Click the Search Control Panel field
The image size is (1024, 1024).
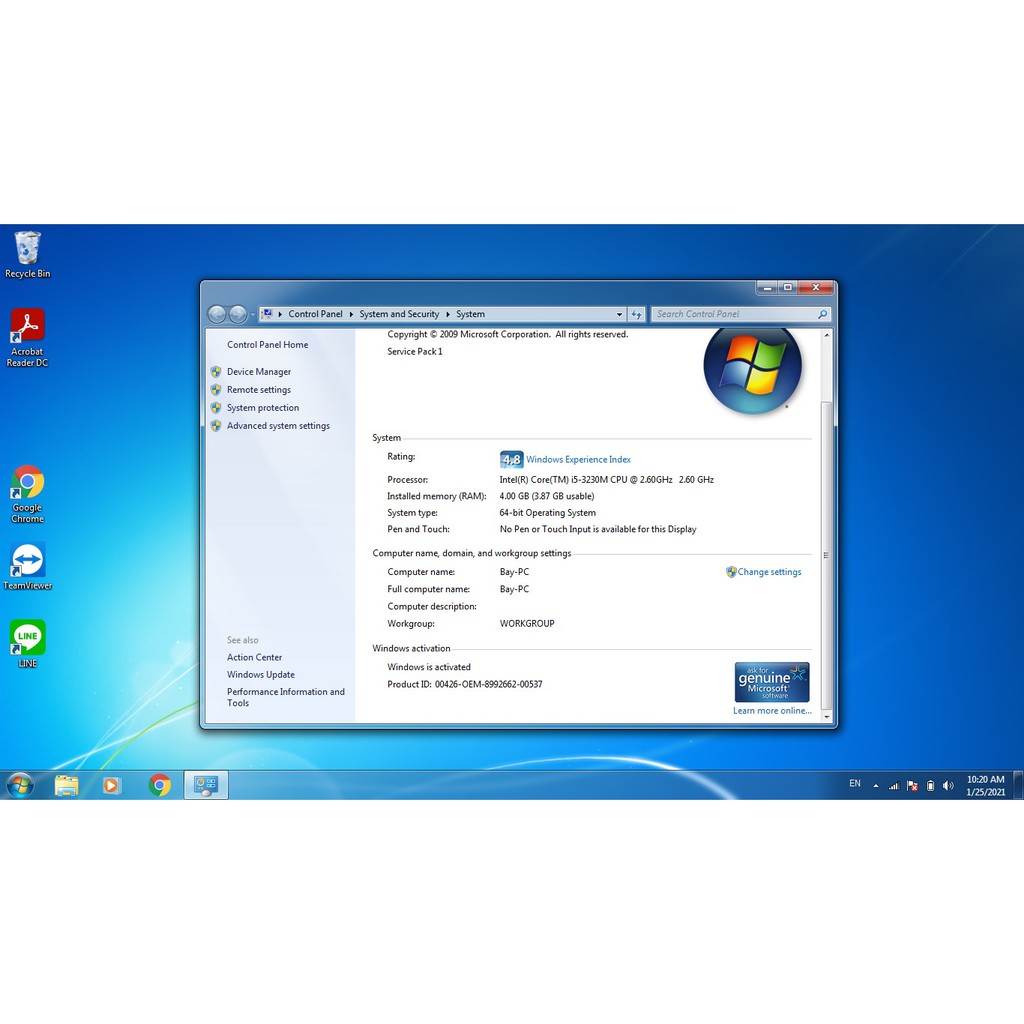coord(735,314)
